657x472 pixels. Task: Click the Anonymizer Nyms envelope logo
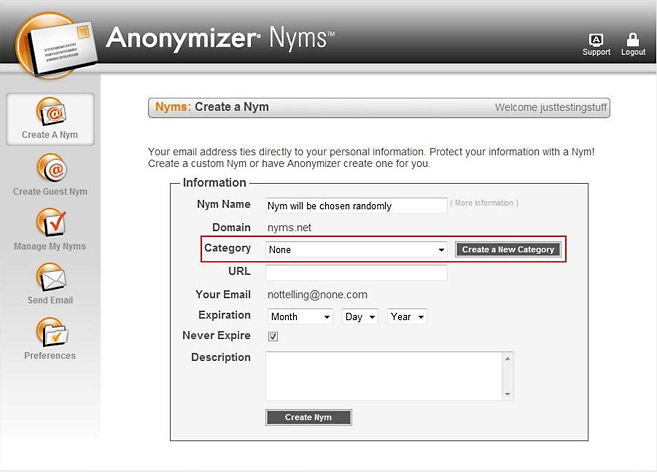53,40
